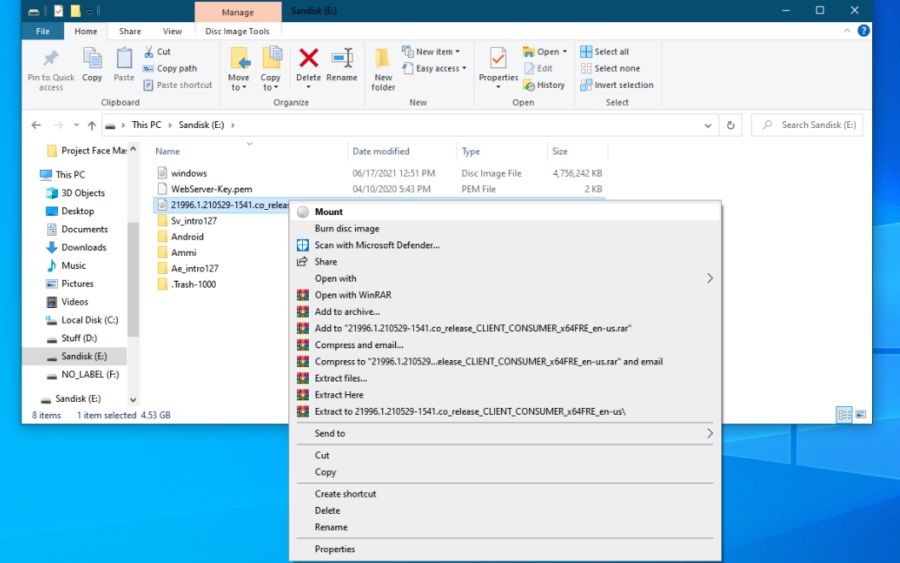Switch to large icons view toggle
Screen dimensions: 900x563
click(x=861, y=414)
